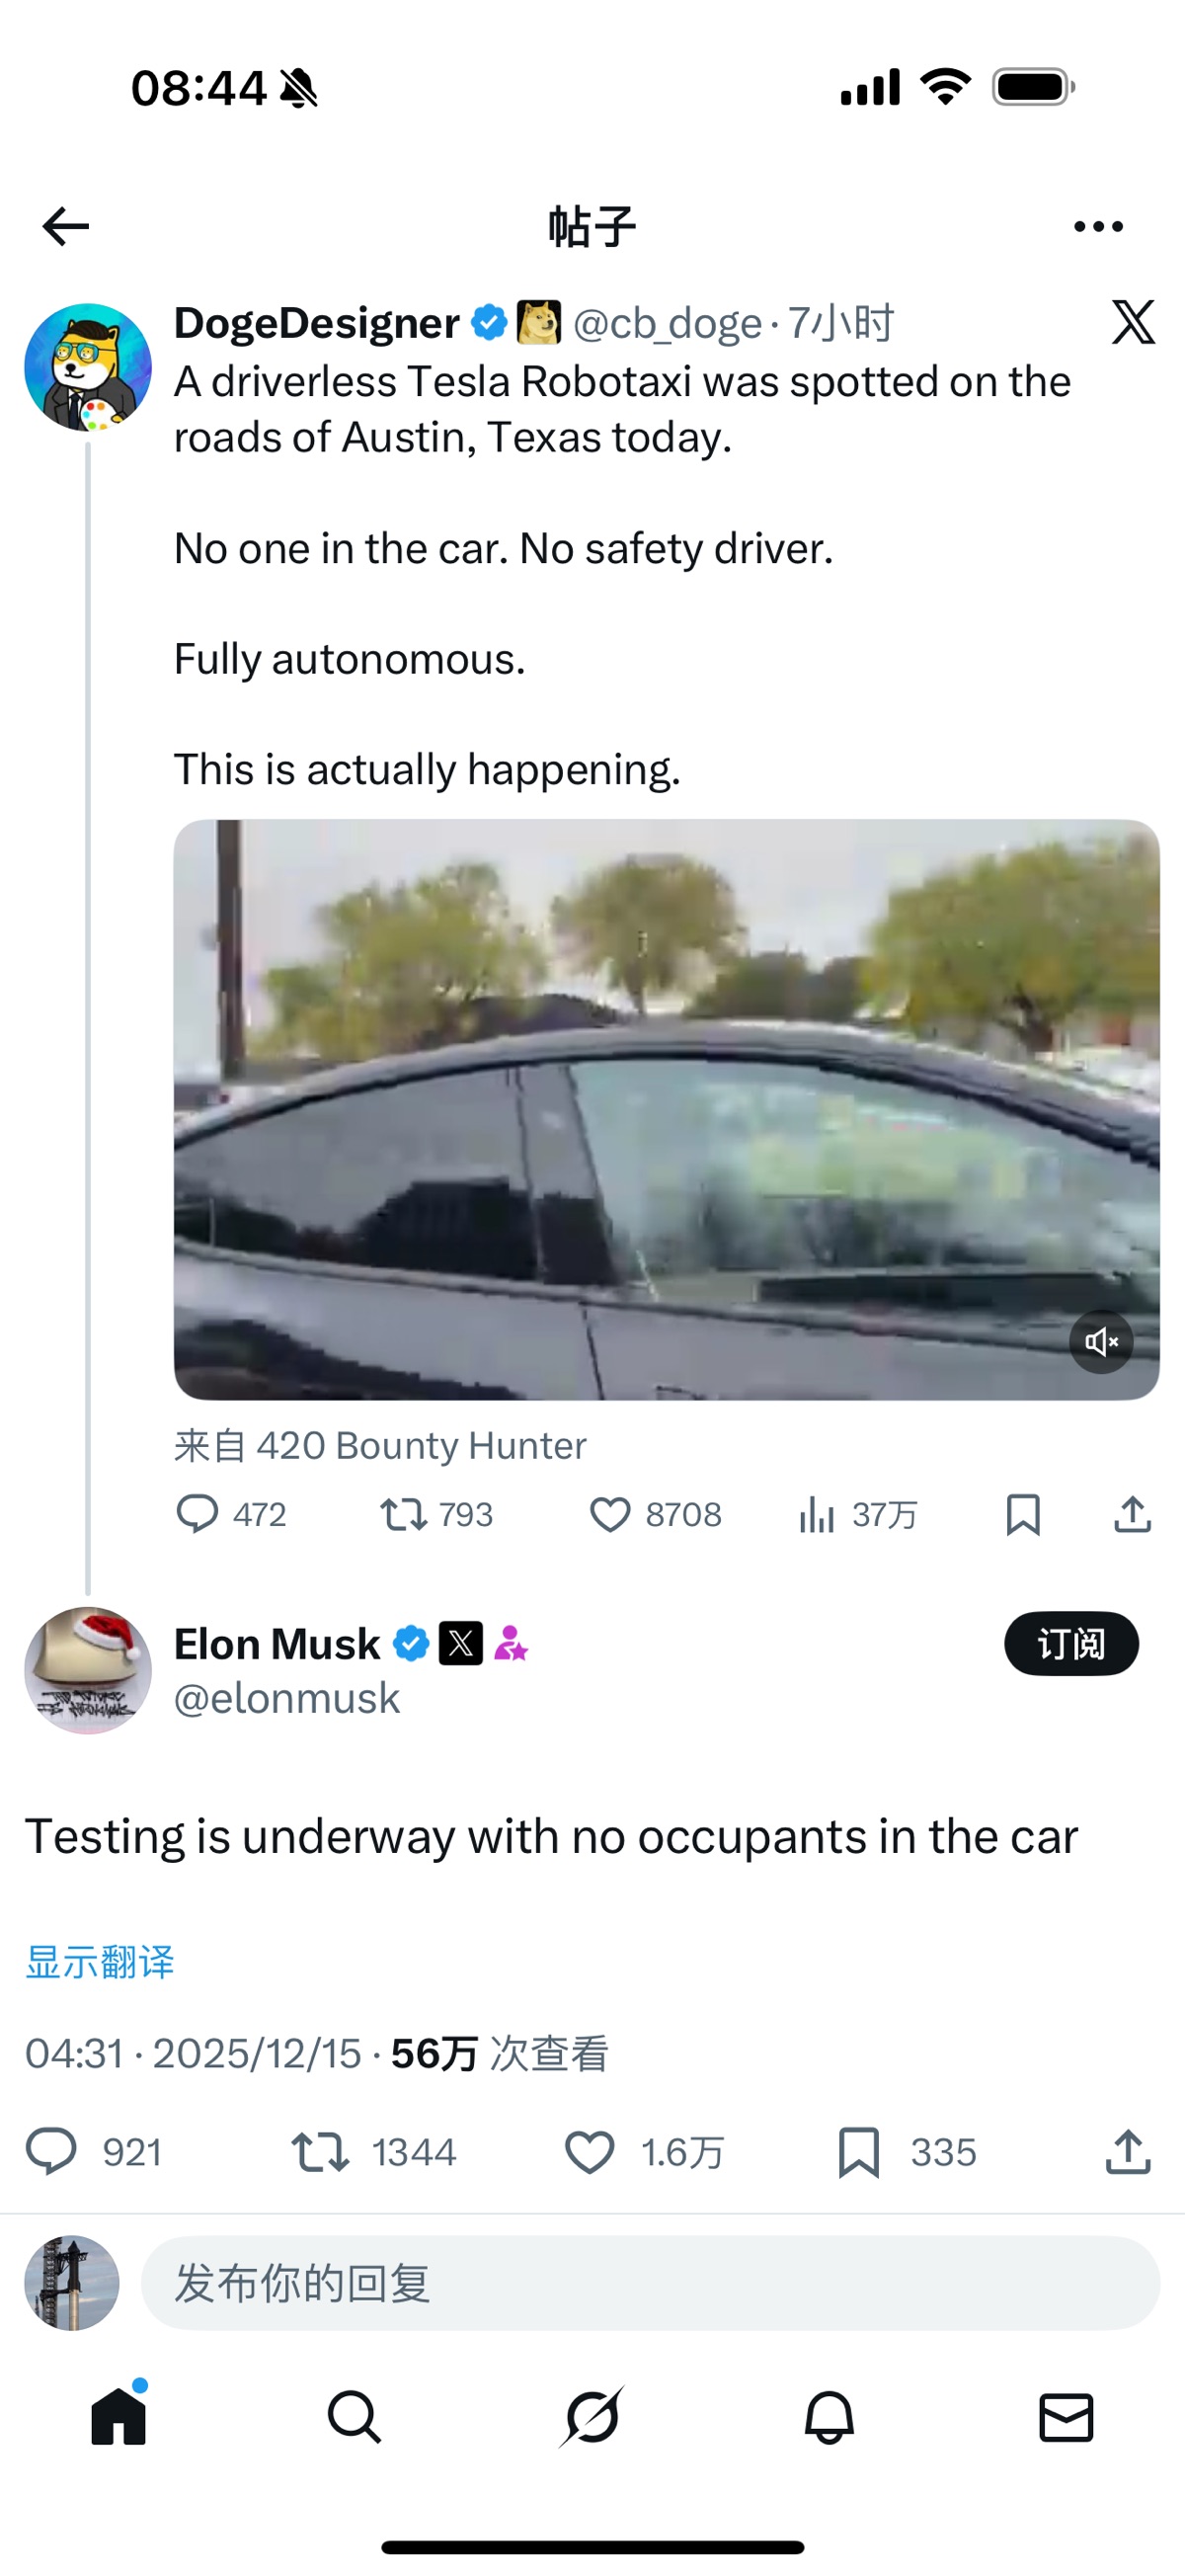1185x2576 pixels.
Task: Unmute the Robotaxi video
Action: [1101, 1341]
